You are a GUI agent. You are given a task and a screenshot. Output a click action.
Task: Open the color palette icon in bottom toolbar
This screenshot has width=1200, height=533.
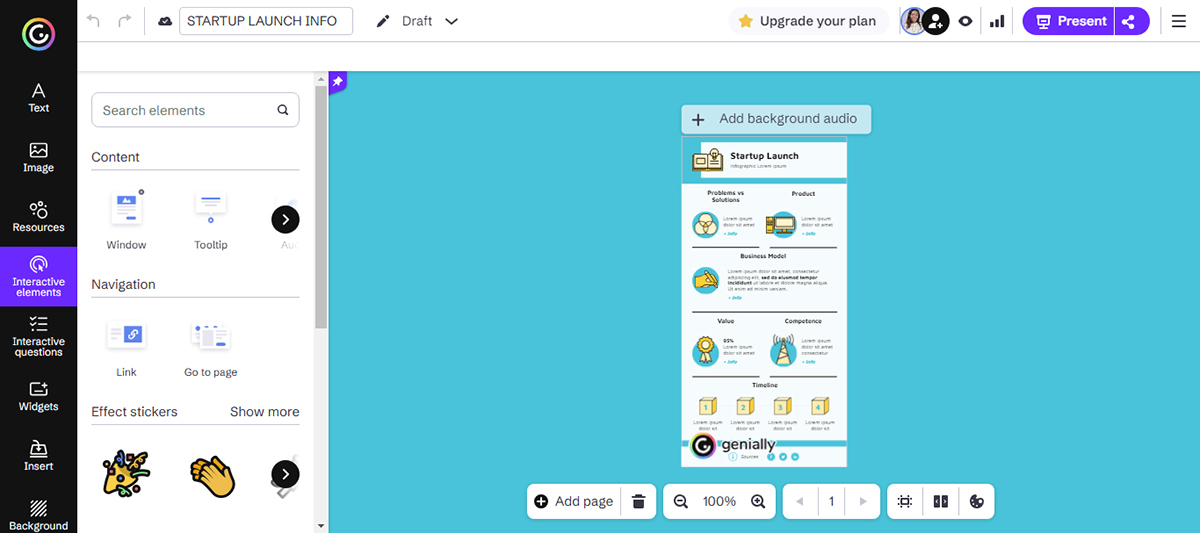click(977, 501)
